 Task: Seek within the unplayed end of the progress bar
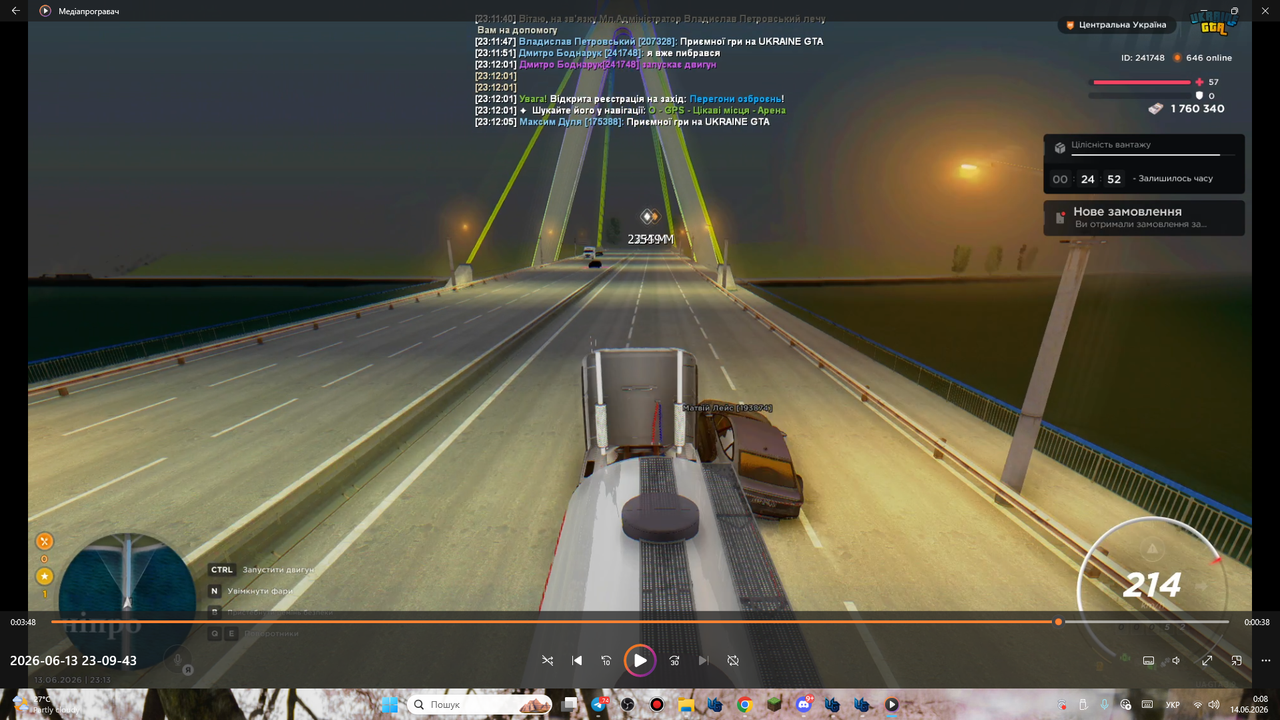tap(1146, 622)
